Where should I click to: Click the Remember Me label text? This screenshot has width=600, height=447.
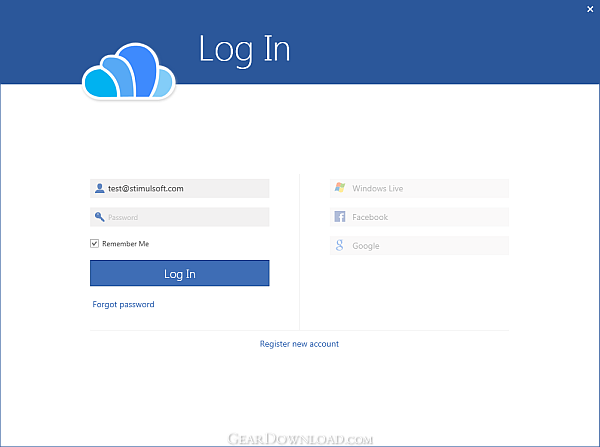coord(126,244)
